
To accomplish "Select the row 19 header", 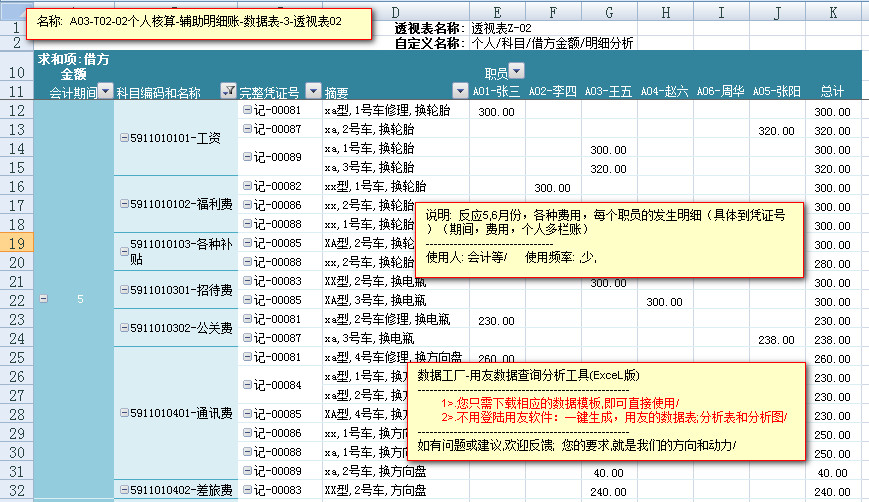I will (x=17, y=243).
